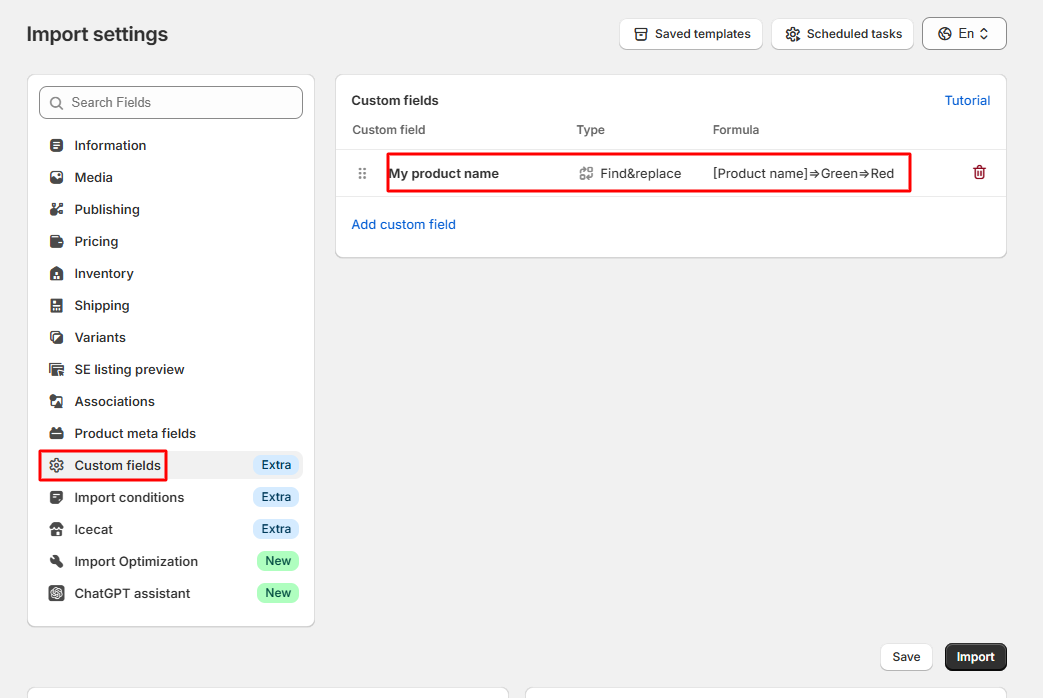Click the Shipping sidebar icon
The image size is (1043, 698).
pos(57,305)
